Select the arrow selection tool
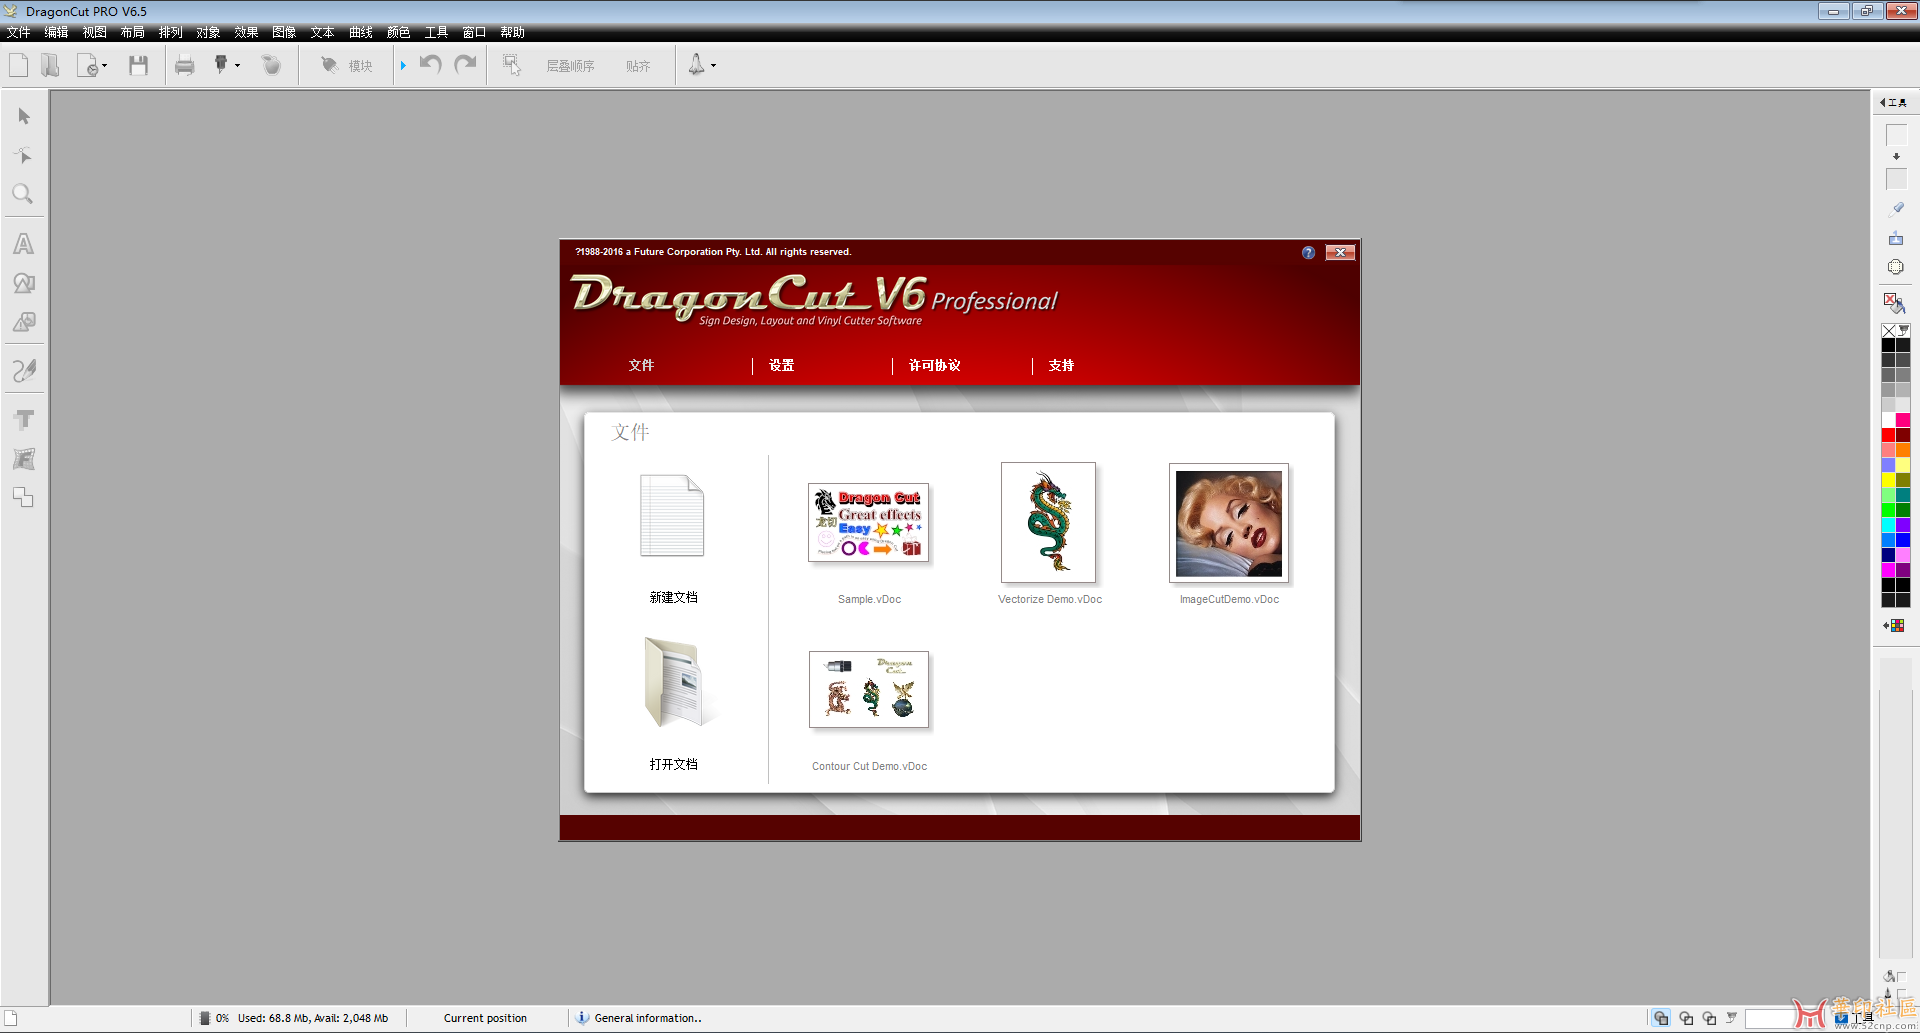The width and height of the screenshot is (1920, 1033). pos(24,117)
